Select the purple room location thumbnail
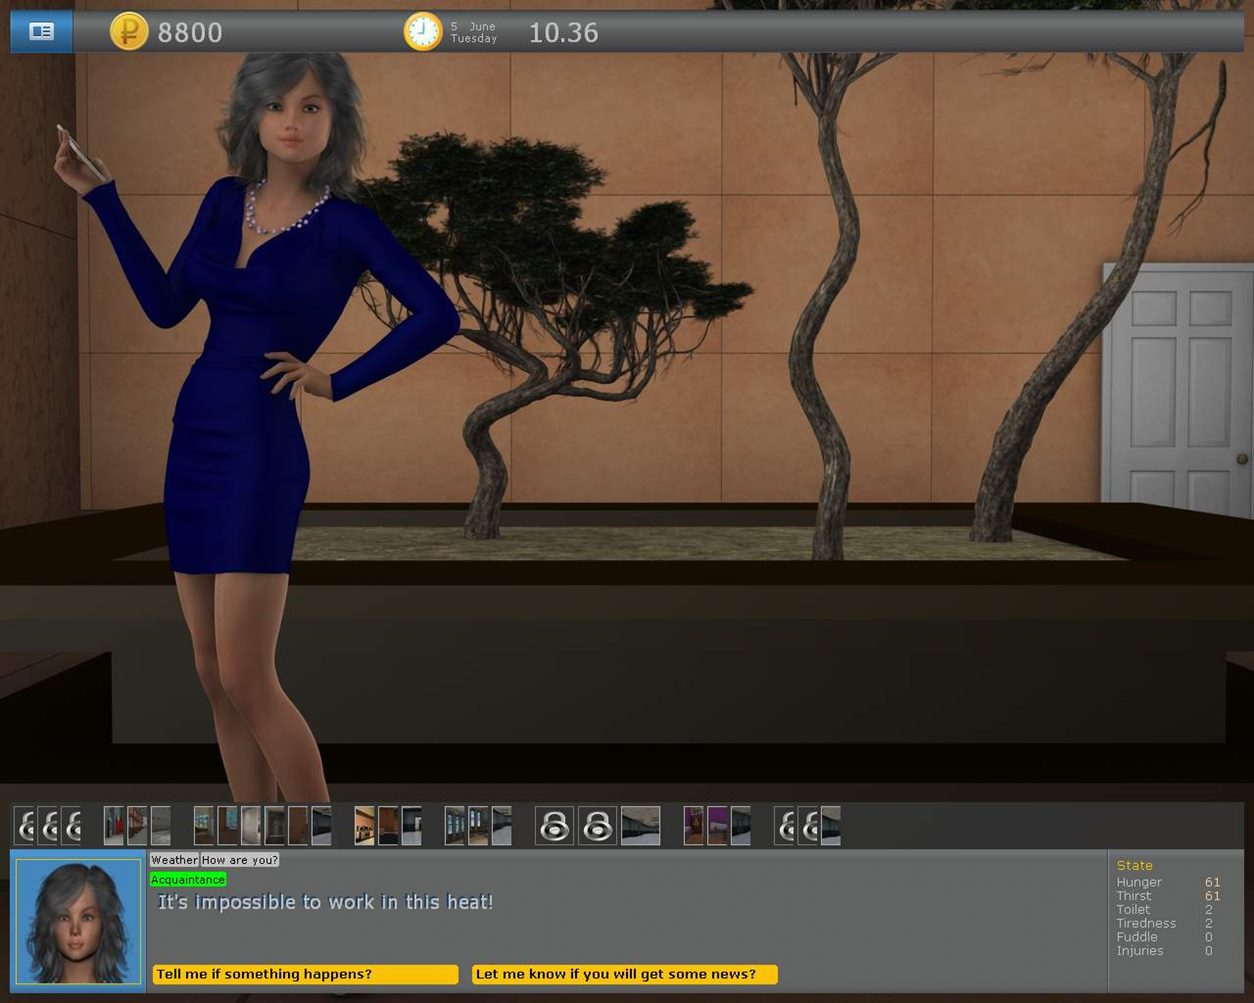1254x1003 pixels. click(x=717, y=826)
